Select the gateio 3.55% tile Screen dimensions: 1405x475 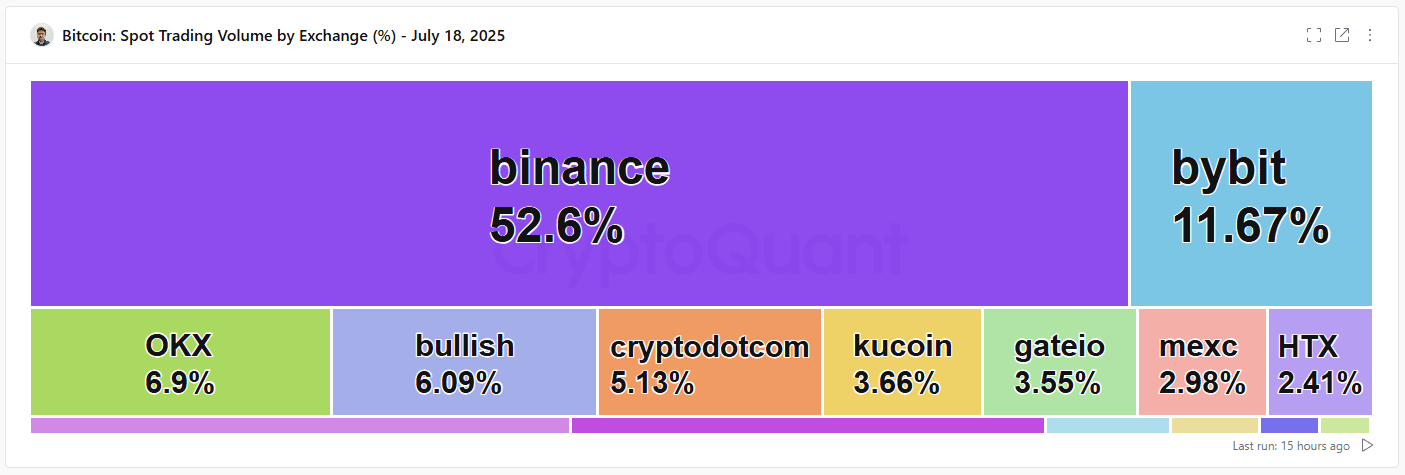coord(1060,362)
